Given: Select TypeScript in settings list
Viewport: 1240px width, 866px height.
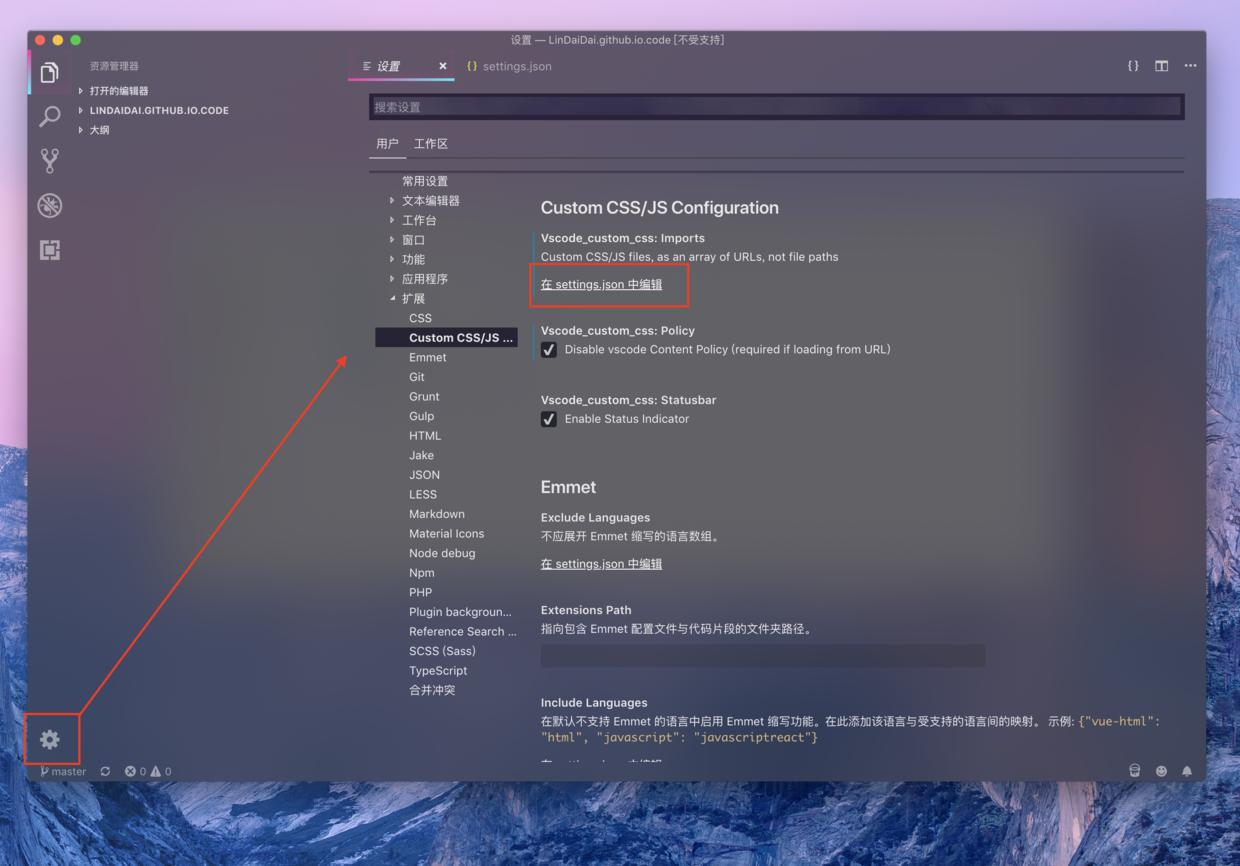Looking at the screenshot, I should pos(438,671).
